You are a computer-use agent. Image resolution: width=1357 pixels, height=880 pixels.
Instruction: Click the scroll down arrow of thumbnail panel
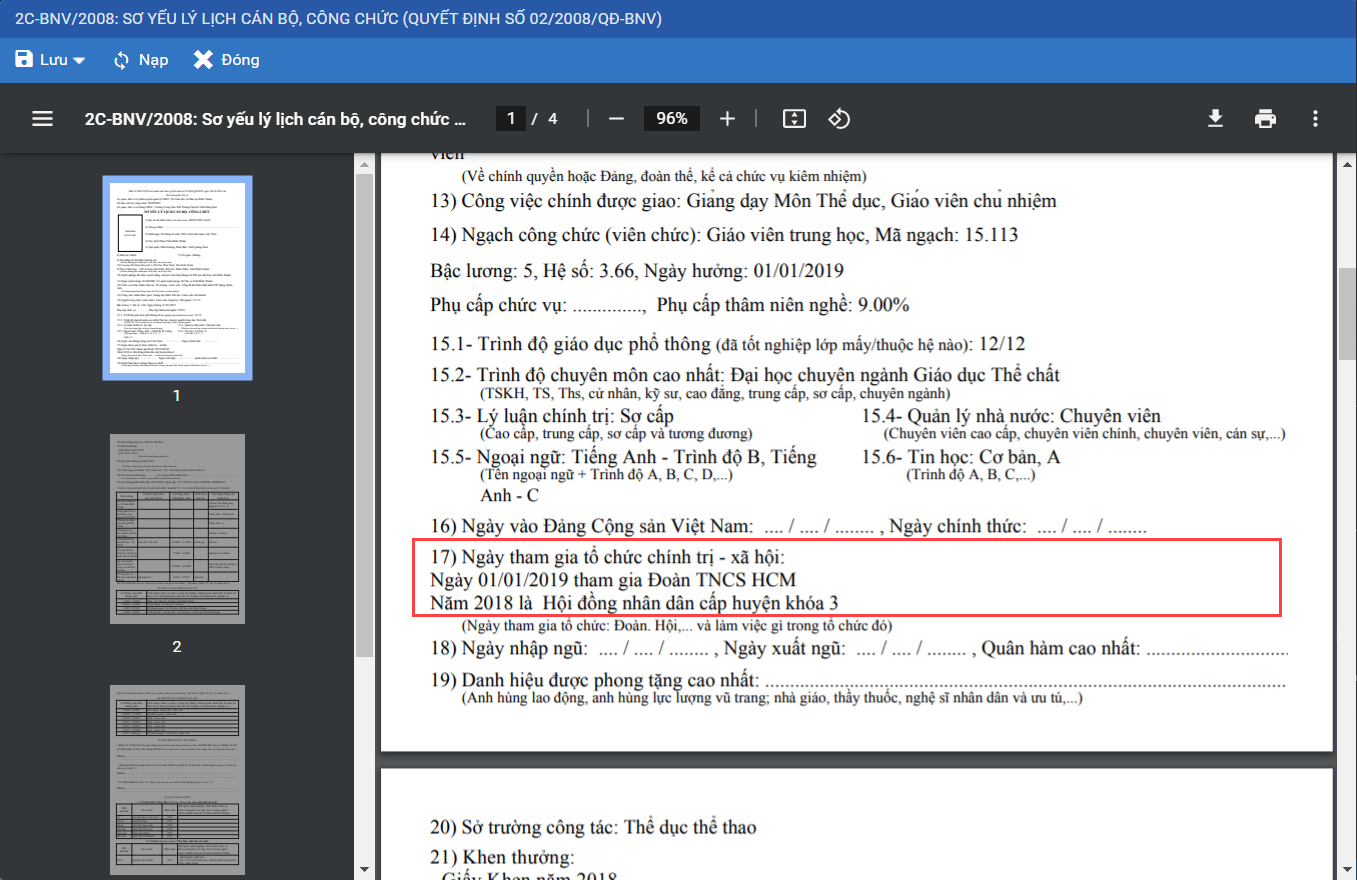point(363,870)
